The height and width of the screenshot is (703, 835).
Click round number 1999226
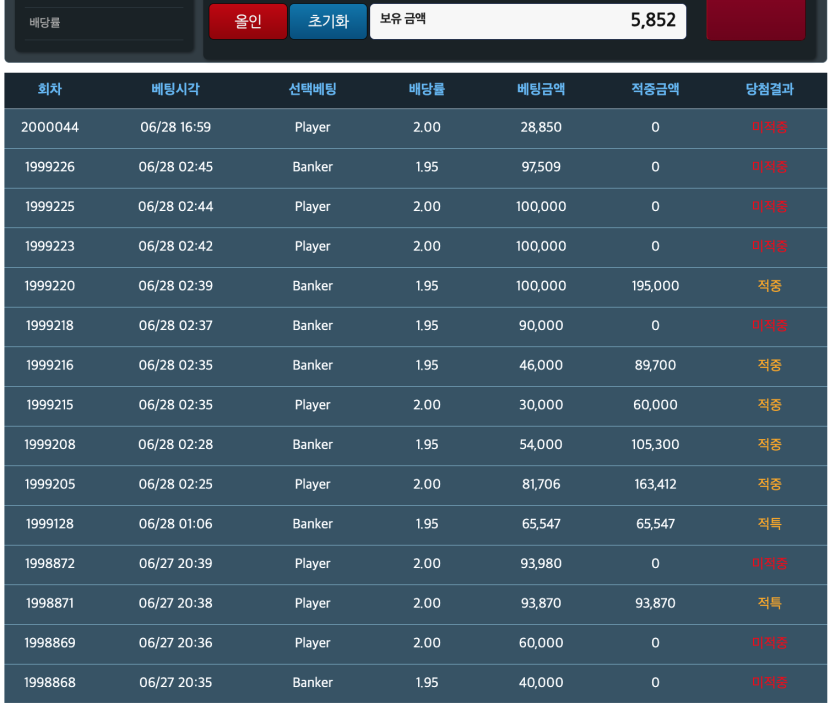tap(50, 167)
